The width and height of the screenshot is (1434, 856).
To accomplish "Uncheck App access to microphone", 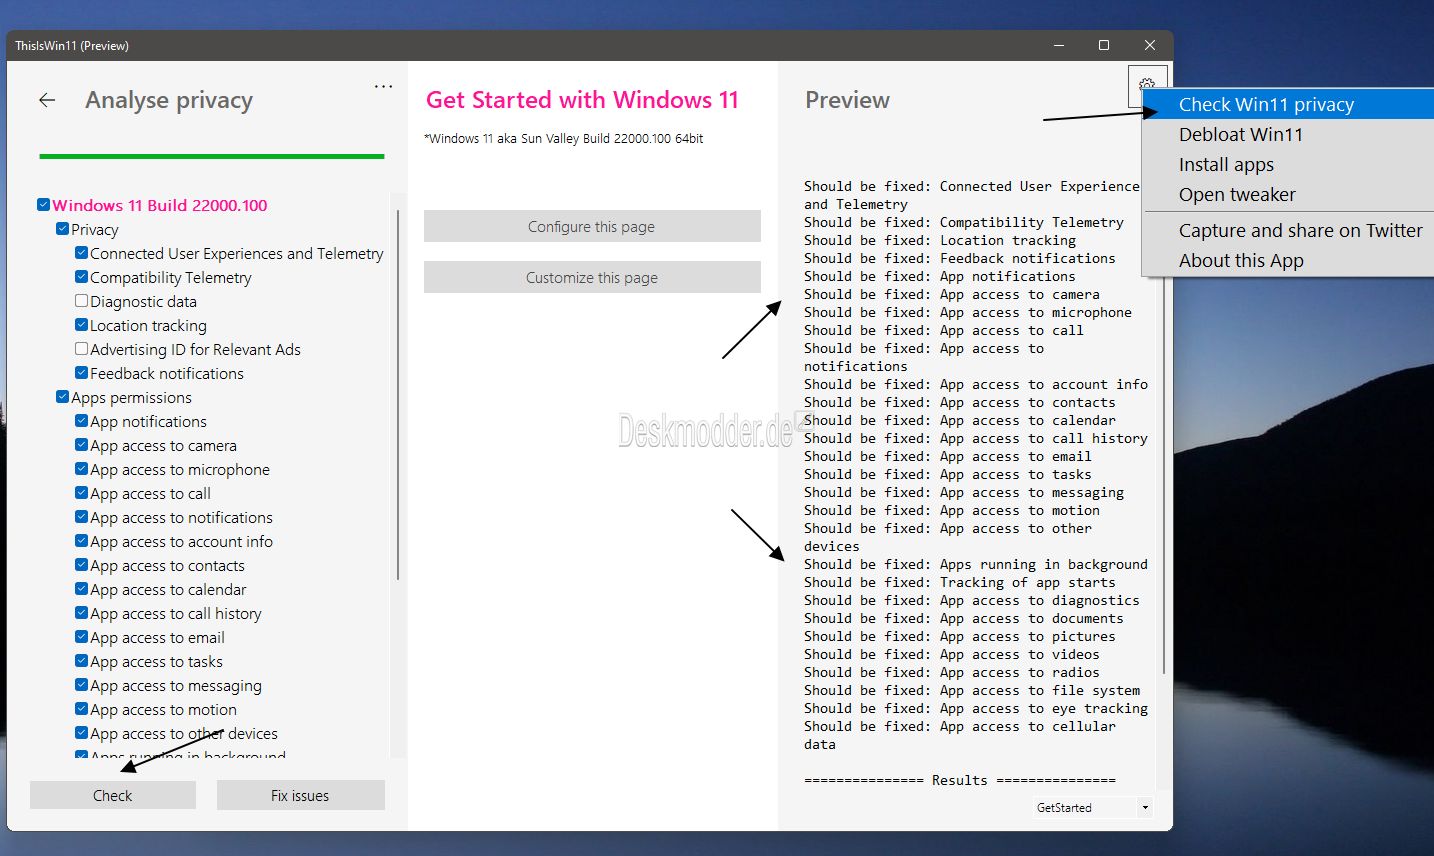I will tap(82, 469).
